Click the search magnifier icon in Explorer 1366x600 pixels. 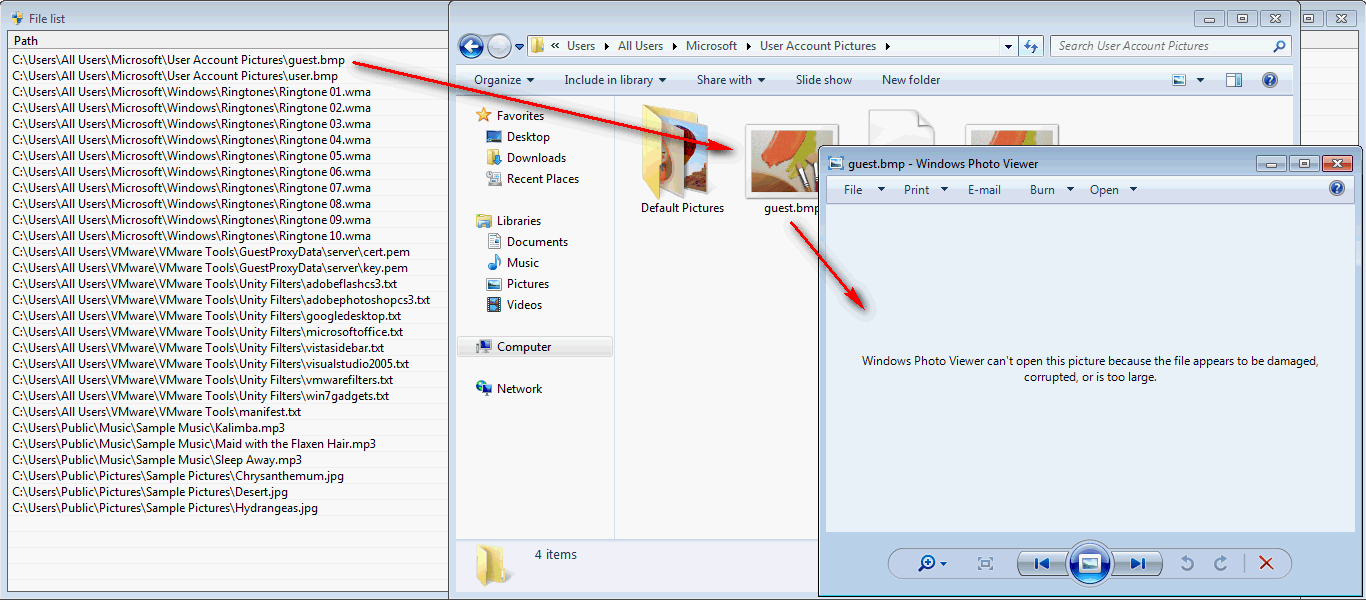(x=1279, y=46)
